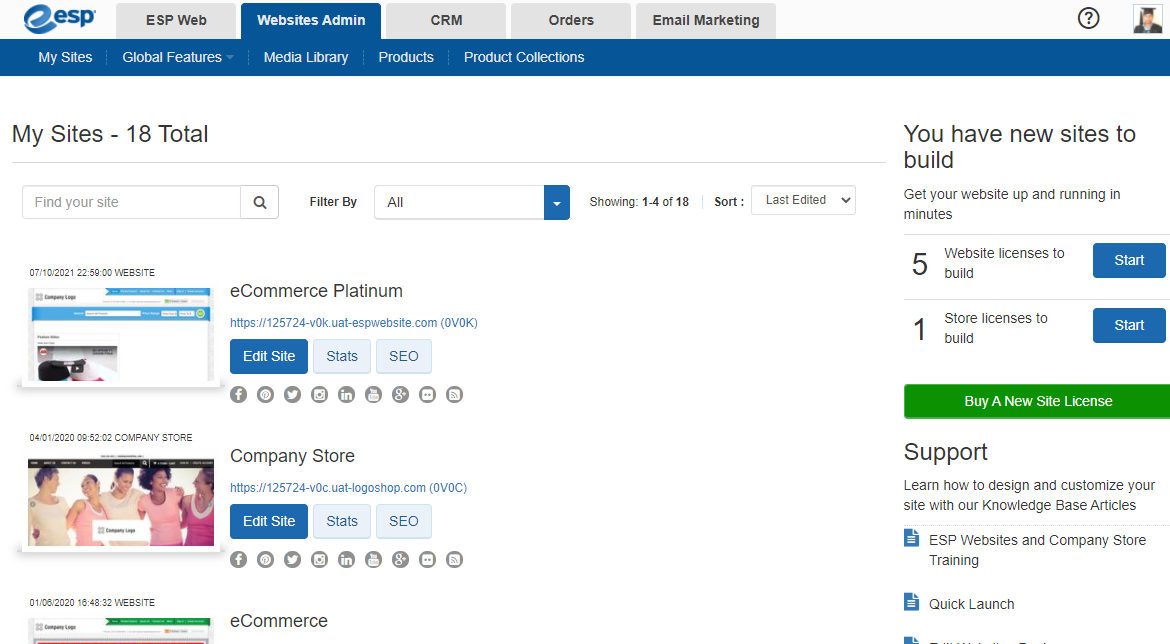Open Google Plus icon for eCommerce Platinum
The height and width of the screenshot is (644, 1170).
(x=401, y=395)
